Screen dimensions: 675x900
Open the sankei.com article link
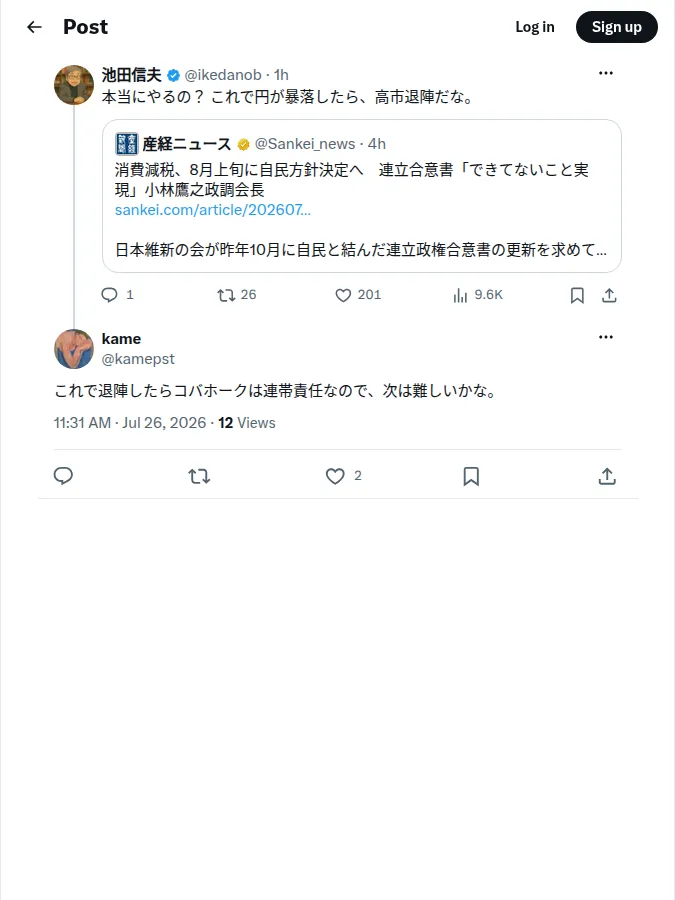212,210
